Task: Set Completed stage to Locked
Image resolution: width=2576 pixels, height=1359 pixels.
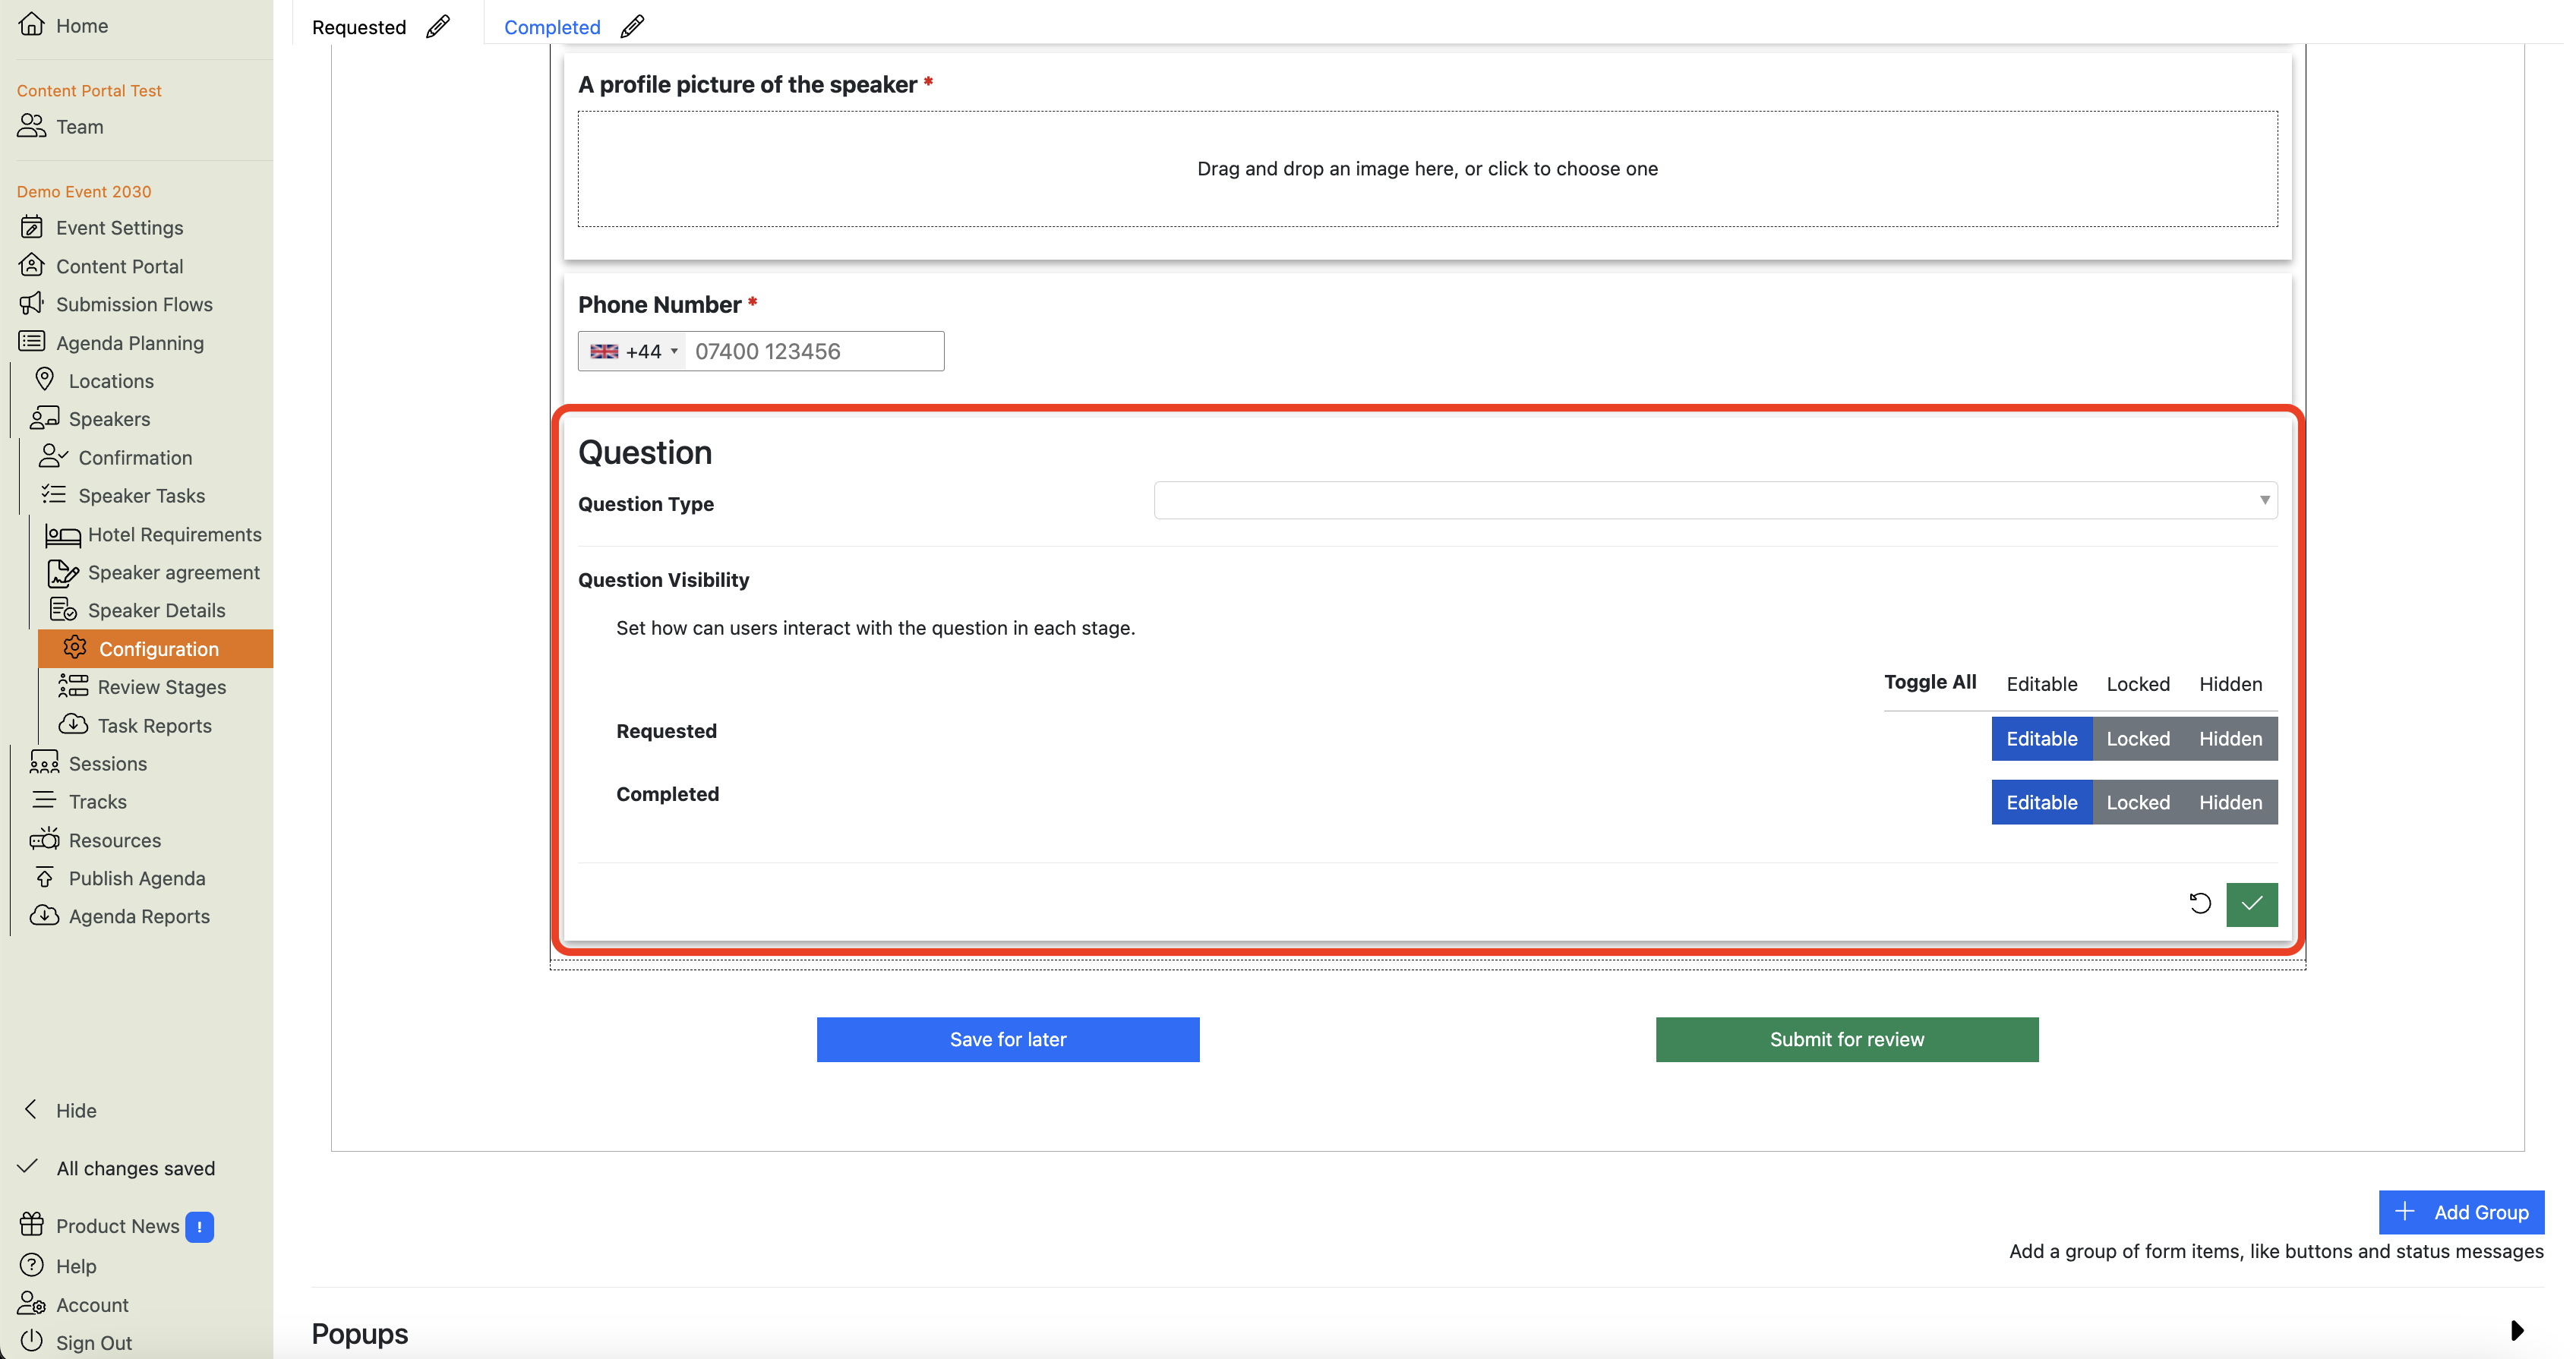Action: [2138, 802]
